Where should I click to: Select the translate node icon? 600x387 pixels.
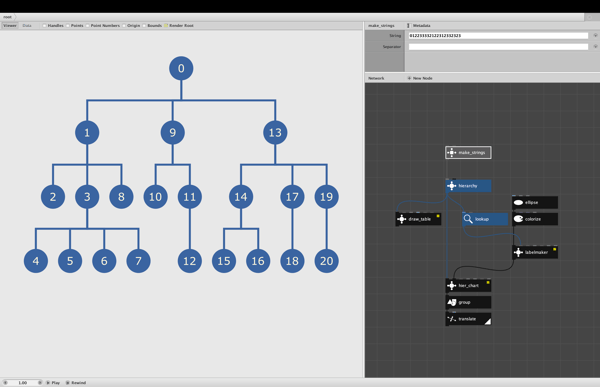pyautogui.click(x=452, y=319)
